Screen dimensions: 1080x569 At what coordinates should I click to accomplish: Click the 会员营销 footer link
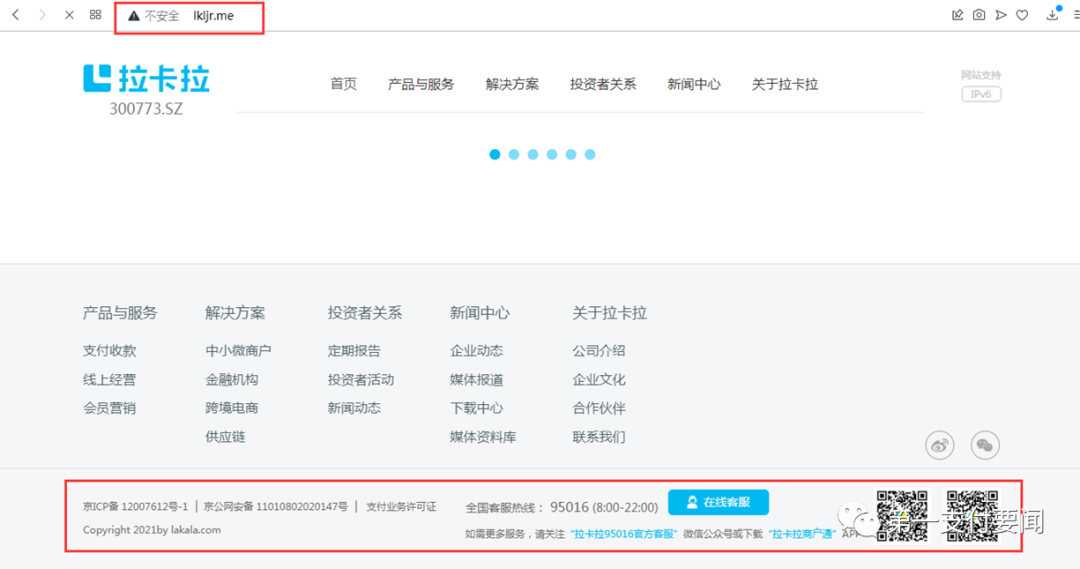(110, 408)
